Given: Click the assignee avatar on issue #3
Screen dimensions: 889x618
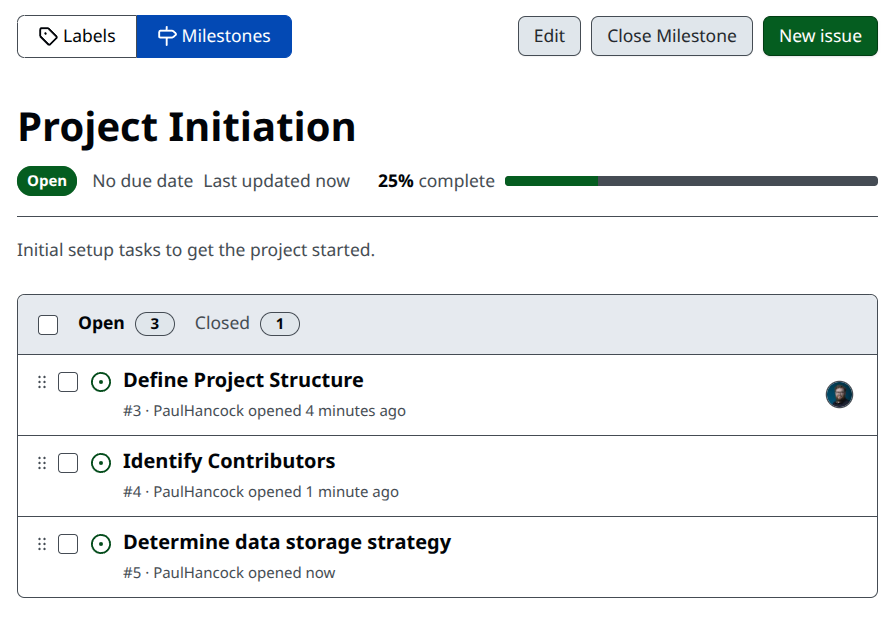Looking at the screenshot, I should pos(839,394).
